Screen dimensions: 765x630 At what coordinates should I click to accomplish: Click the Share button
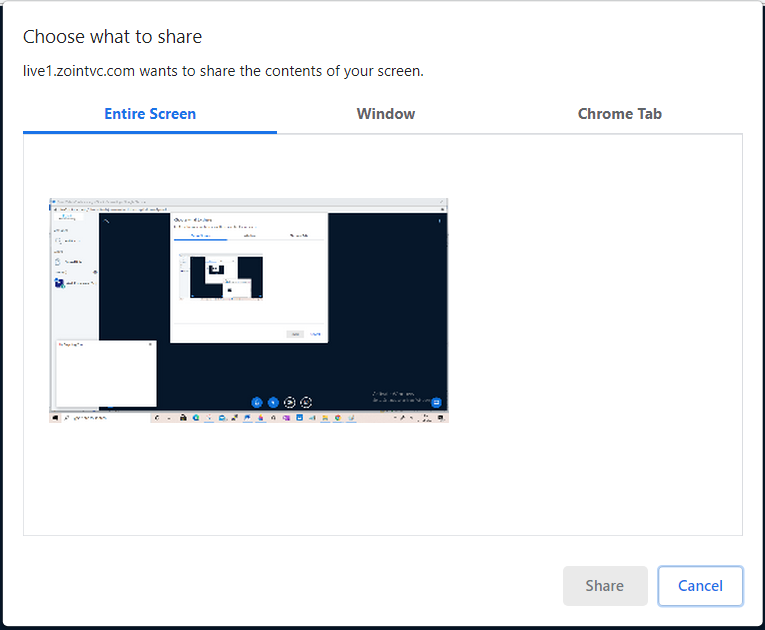[605, 586]
